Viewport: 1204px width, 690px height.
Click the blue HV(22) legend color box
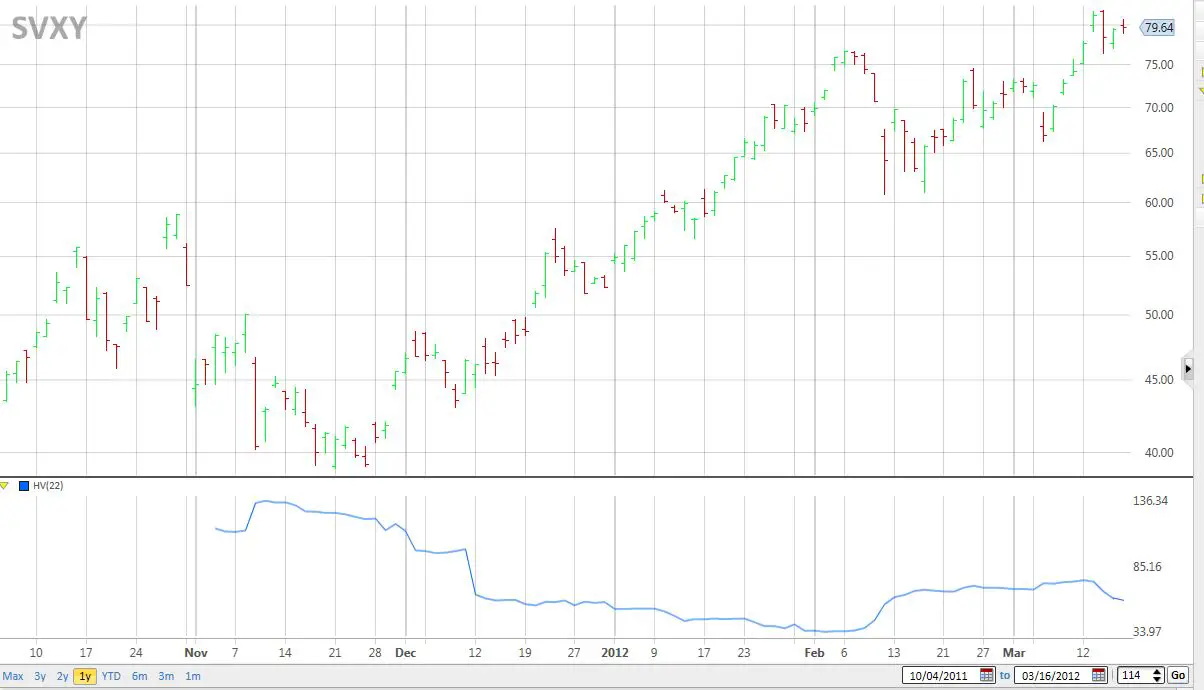[24, 486]
